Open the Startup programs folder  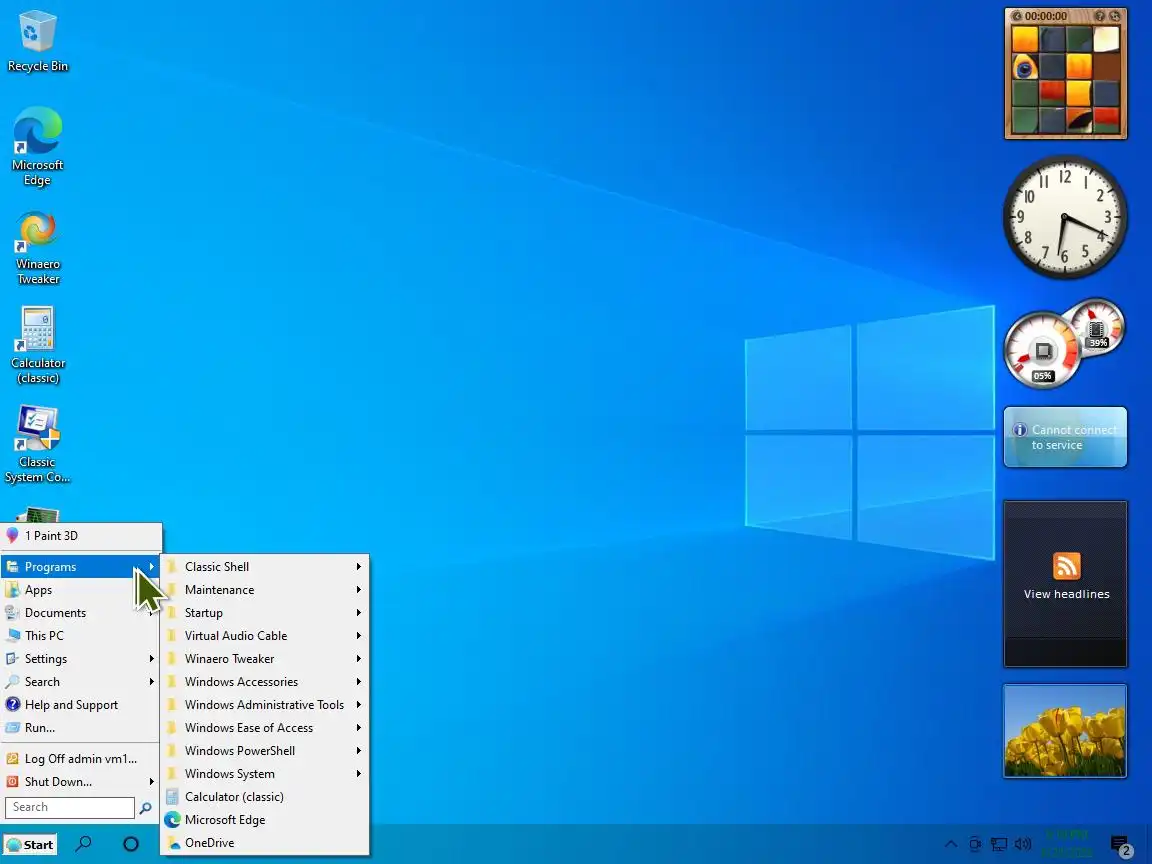pyautogui.click(x=264, y=613)
